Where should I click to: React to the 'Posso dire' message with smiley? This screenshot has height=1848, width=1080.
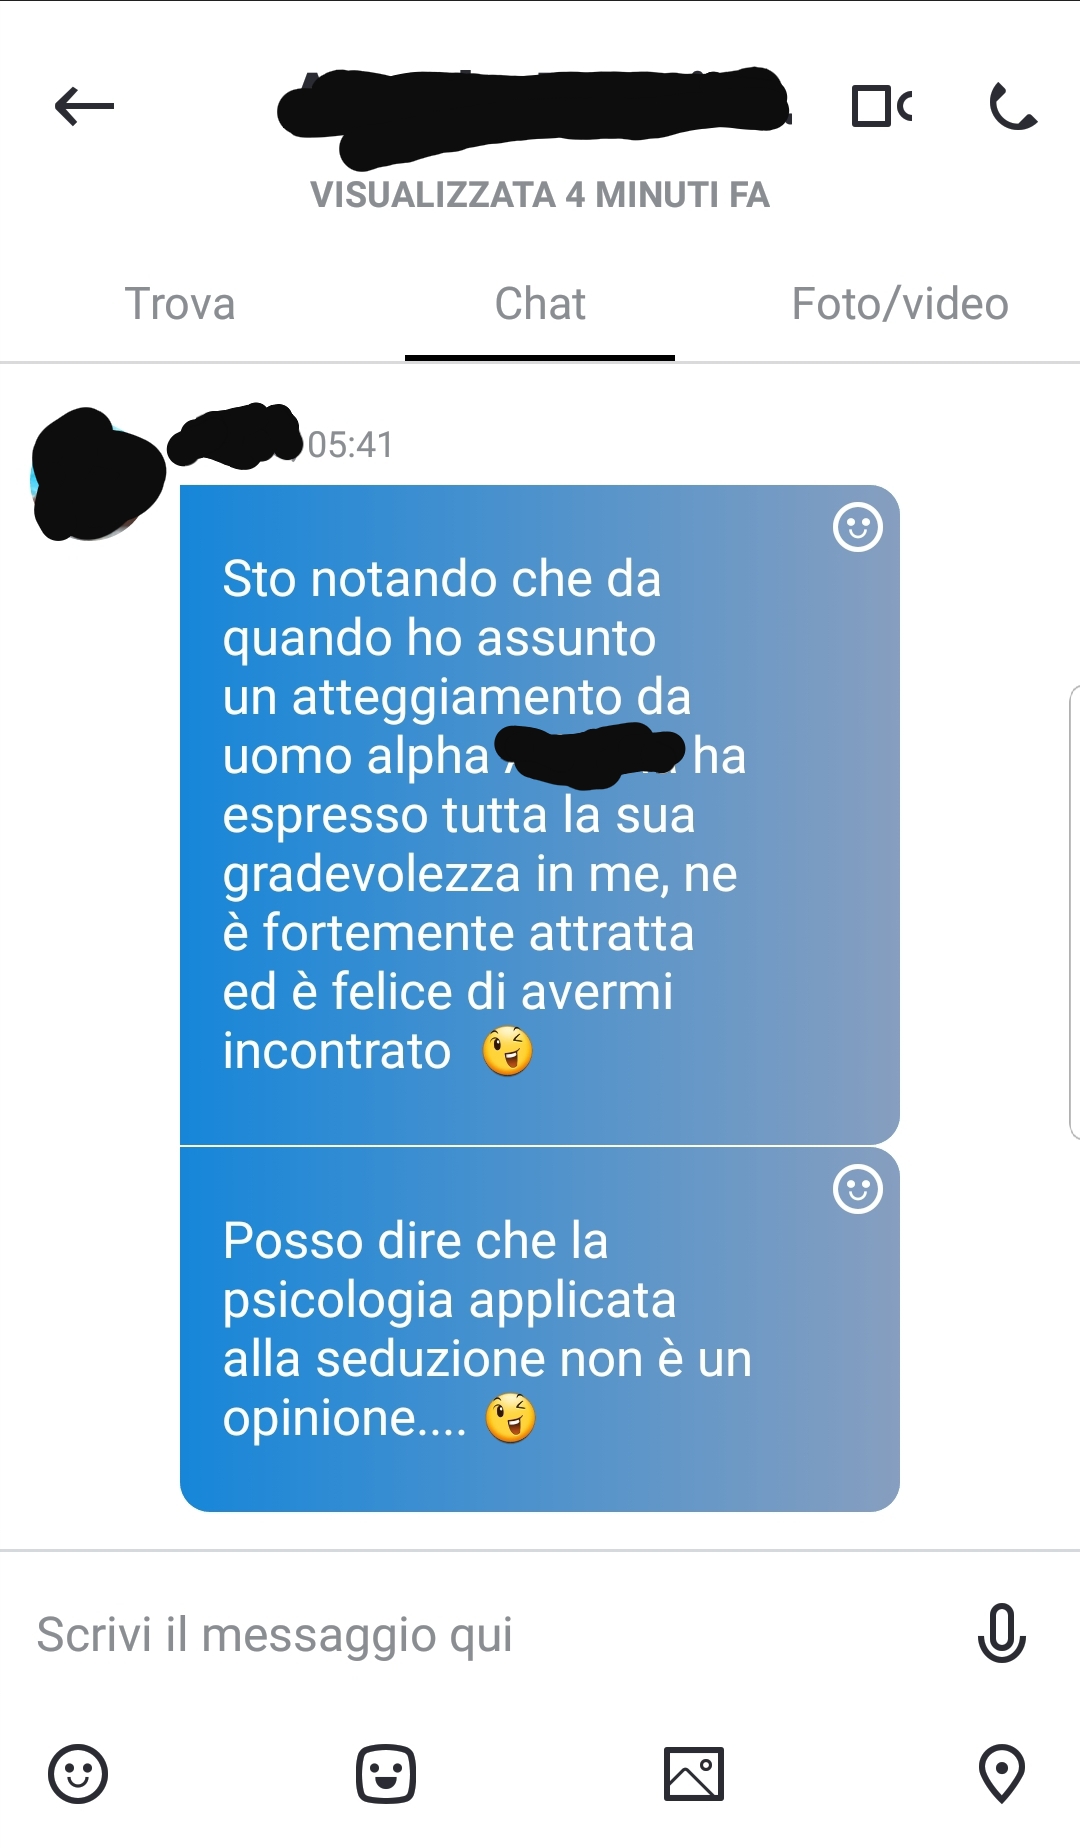(858, 1189)
